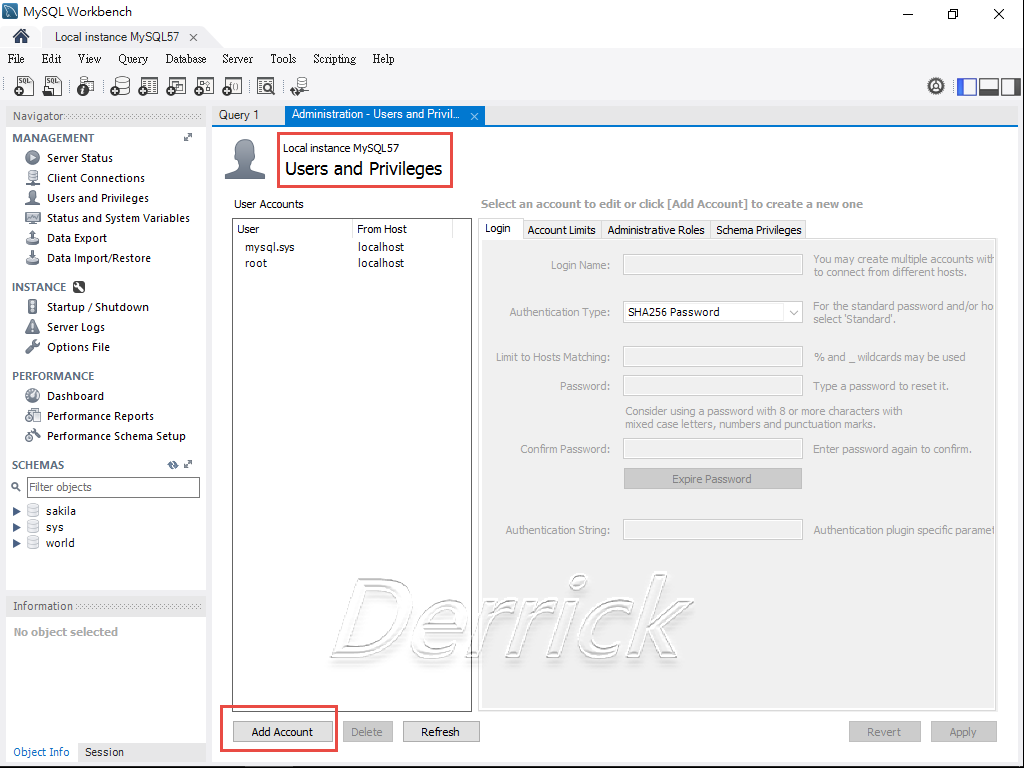Open SQL script file icon
The height and width of the screenshot is (768, 1024).
(x=52, y=86)
